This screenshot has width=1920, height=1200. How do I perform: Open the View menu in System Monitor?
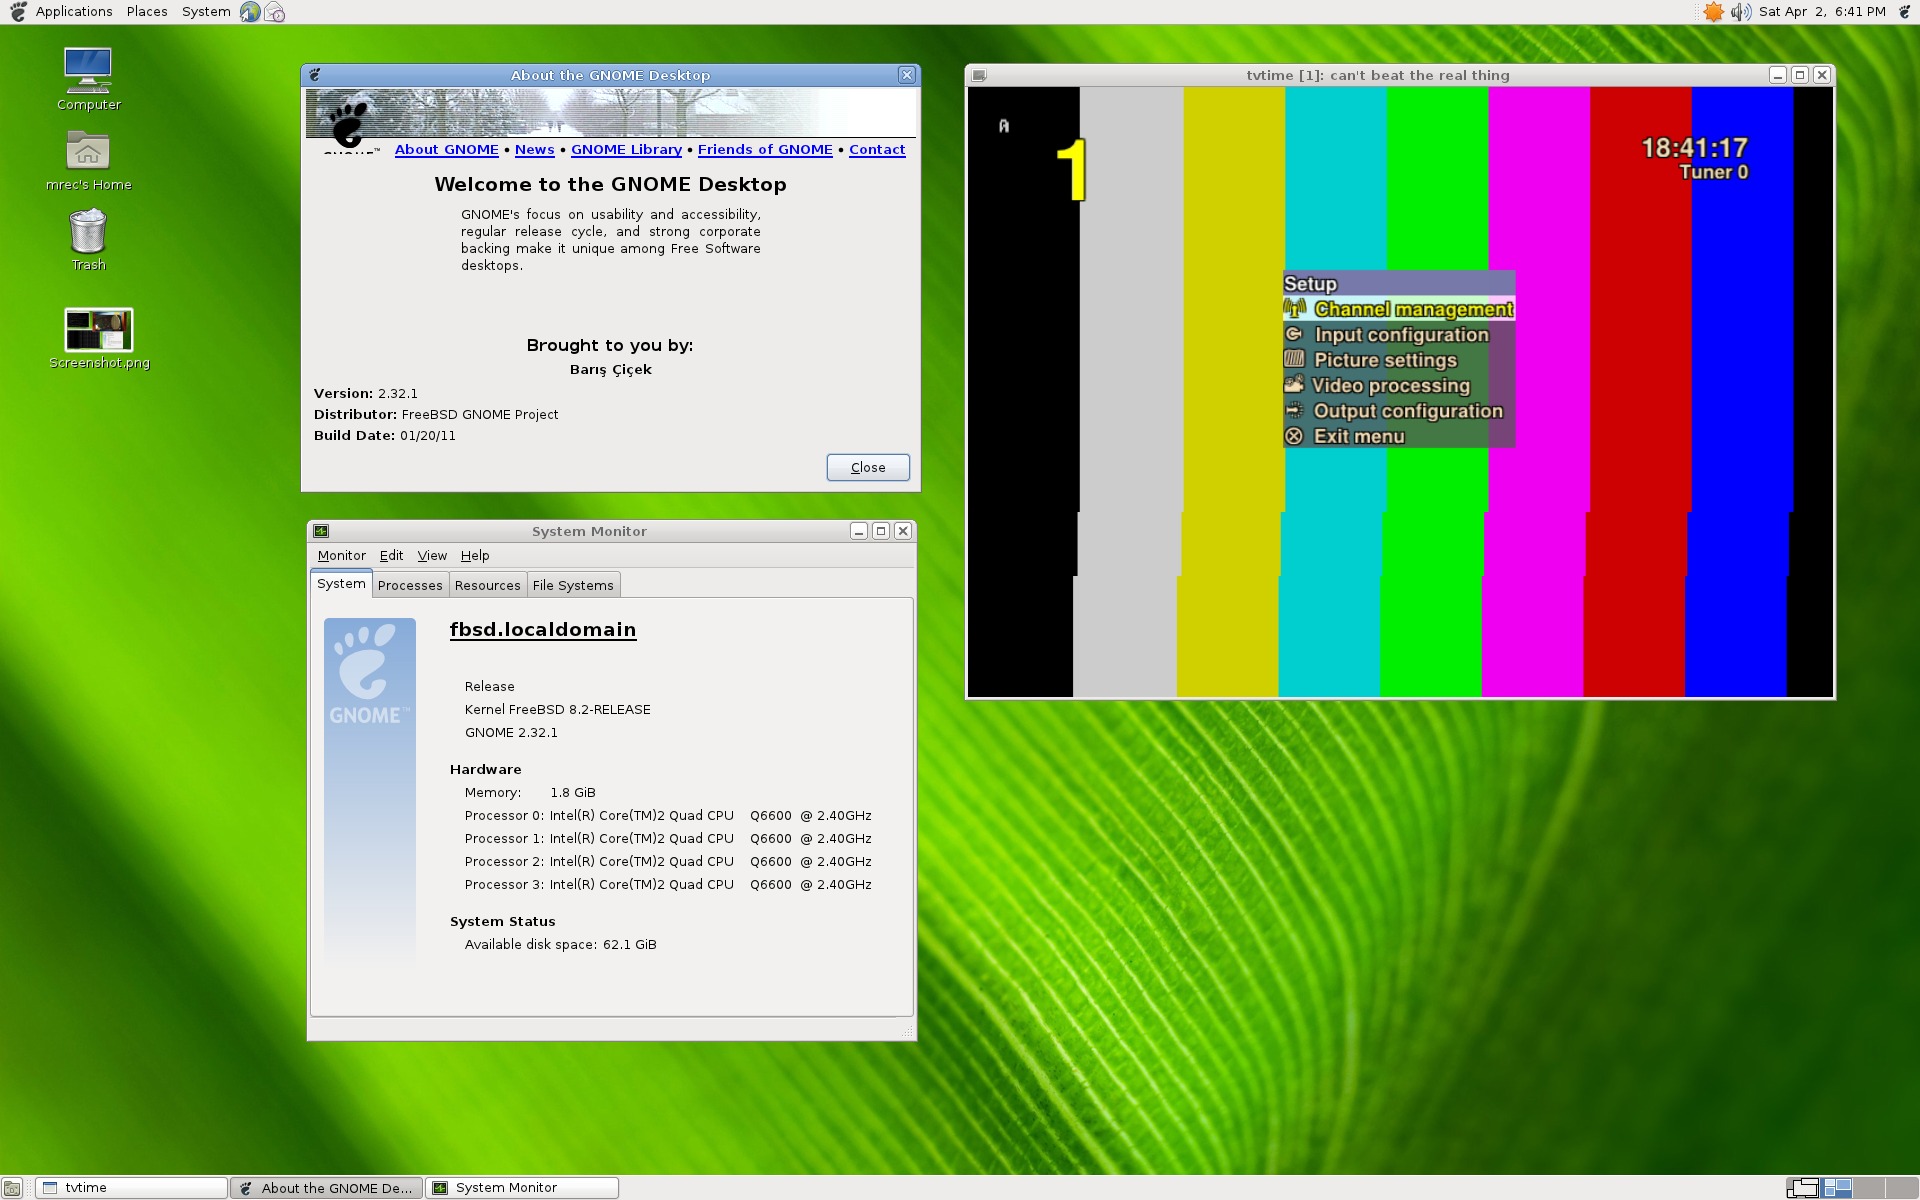coord(432,556)
